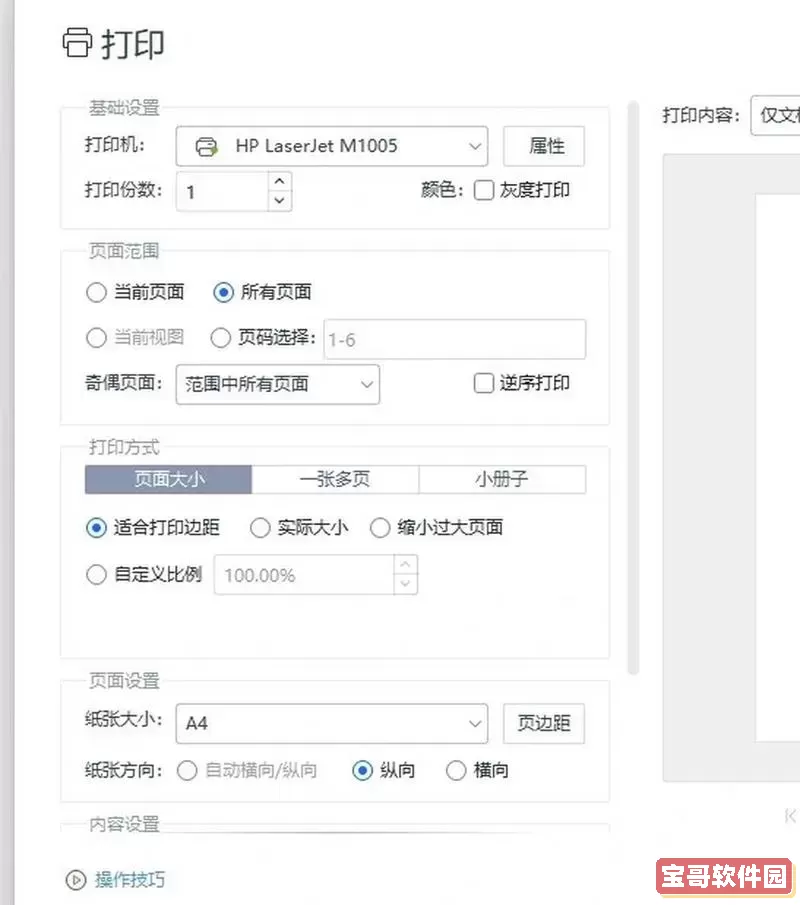The image size is (800, 905).
Task: Set paper orientation to 纵向
Action: point(362,771)
